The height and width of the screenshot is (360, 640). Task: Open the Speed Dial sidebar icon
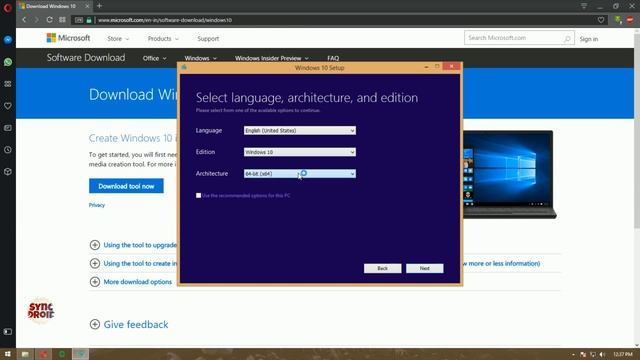pos(8,84)
